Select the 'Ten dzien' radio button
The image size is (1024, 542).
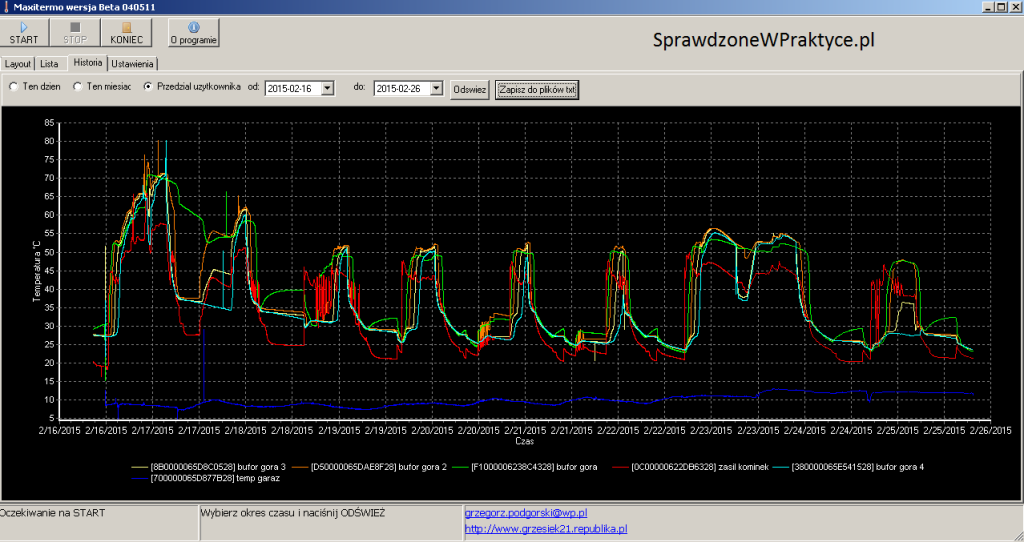click(13, 87)
